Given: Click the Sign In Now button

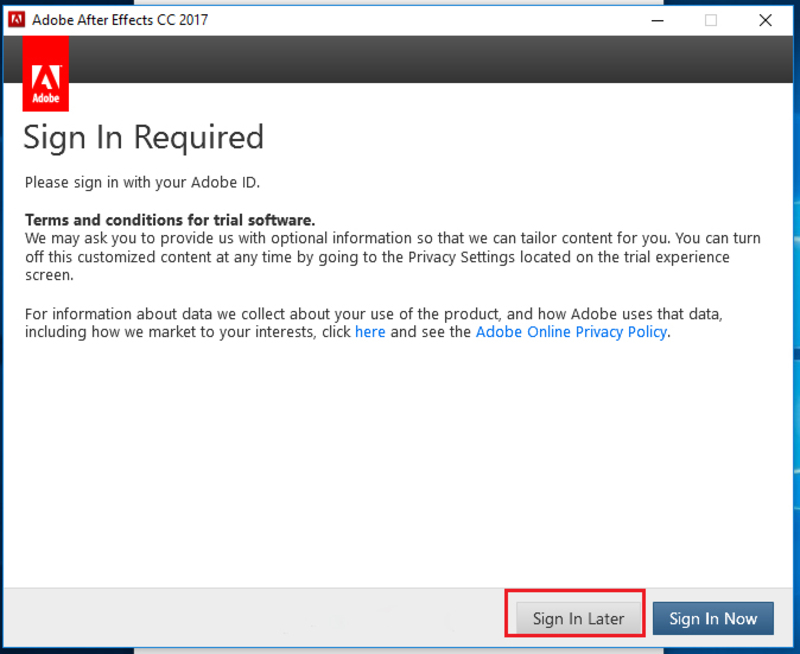Looking at the screenshot, I should click(x=713, y=618).
